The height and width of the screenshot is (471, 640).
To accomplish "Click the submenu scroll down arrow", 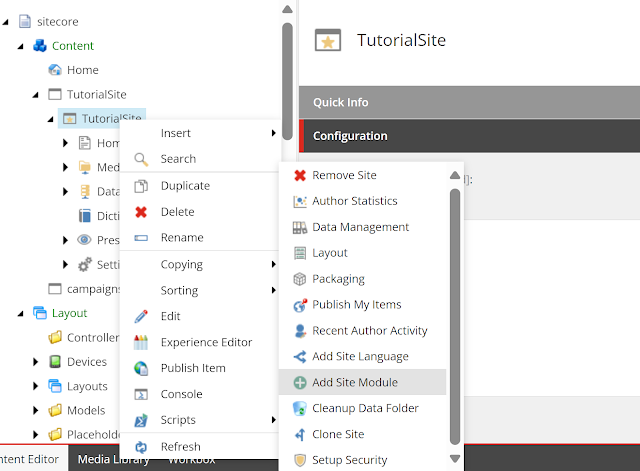I will coord(455,459).
